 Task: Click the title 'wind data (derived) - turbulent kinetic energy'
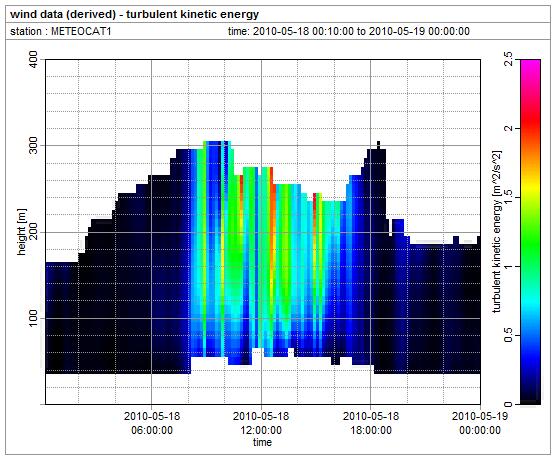point(134,14)
